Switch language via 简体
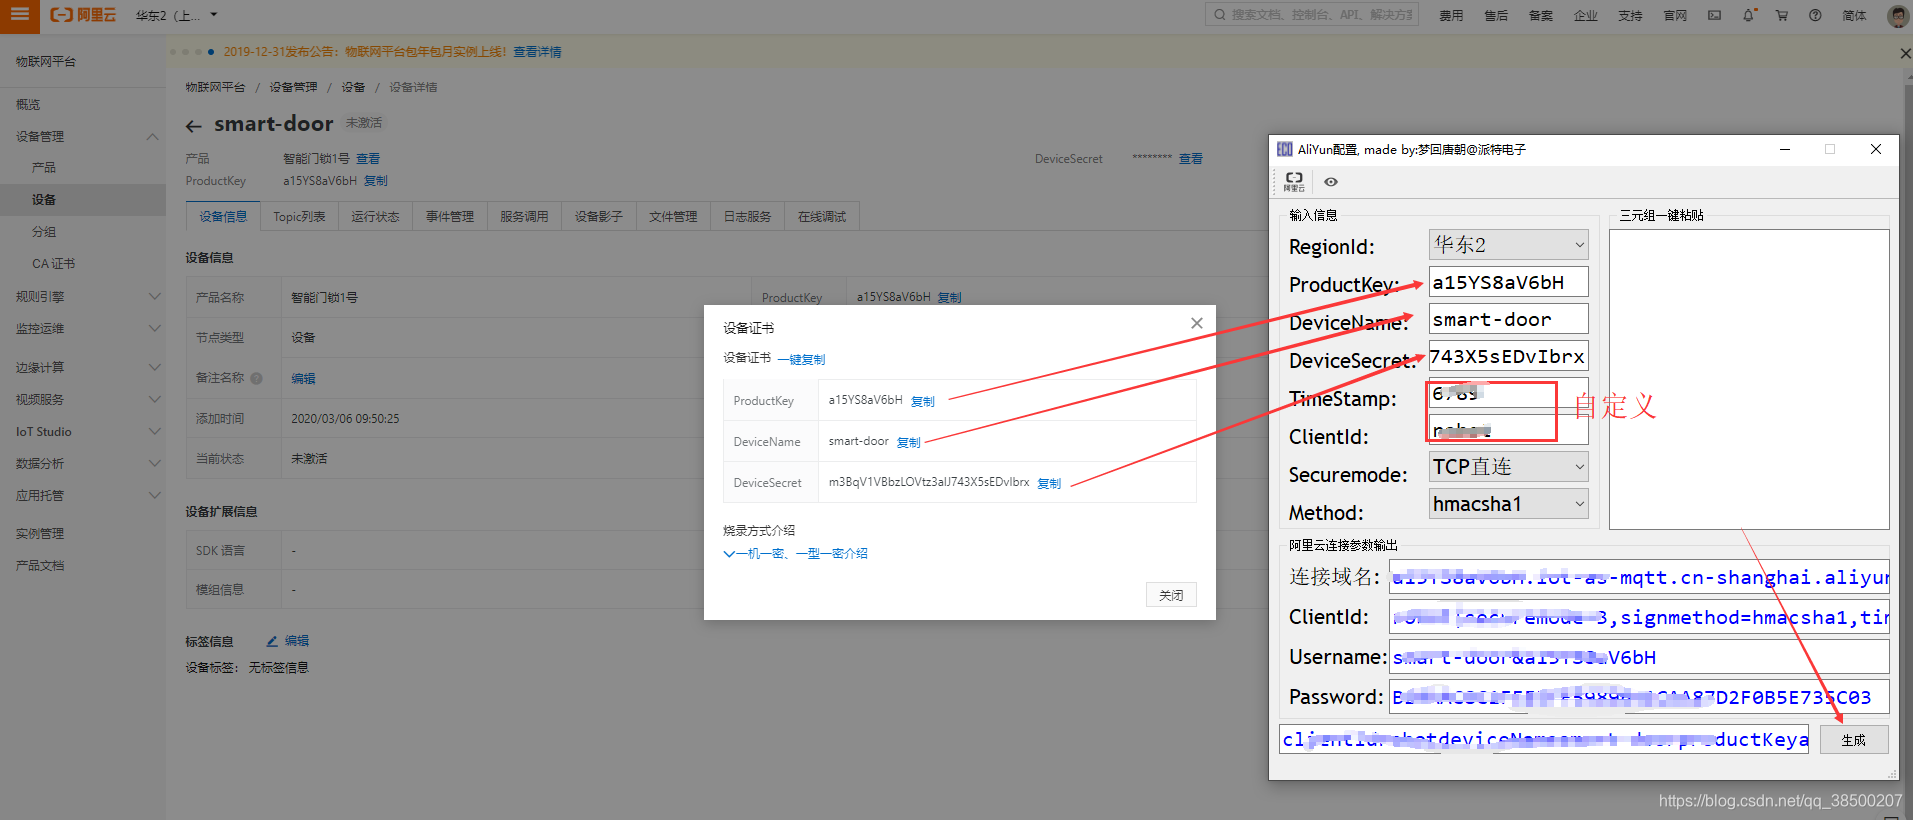The width and height of the screenshot is (1913, 820). point(1854,15)
